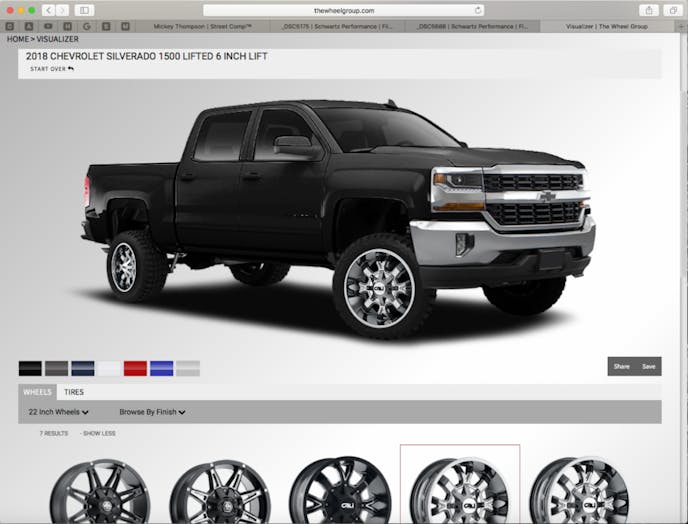Screen dimensions: 688x524
Task: Open the Browse By Finish dropdown
Action: point(152,412)
